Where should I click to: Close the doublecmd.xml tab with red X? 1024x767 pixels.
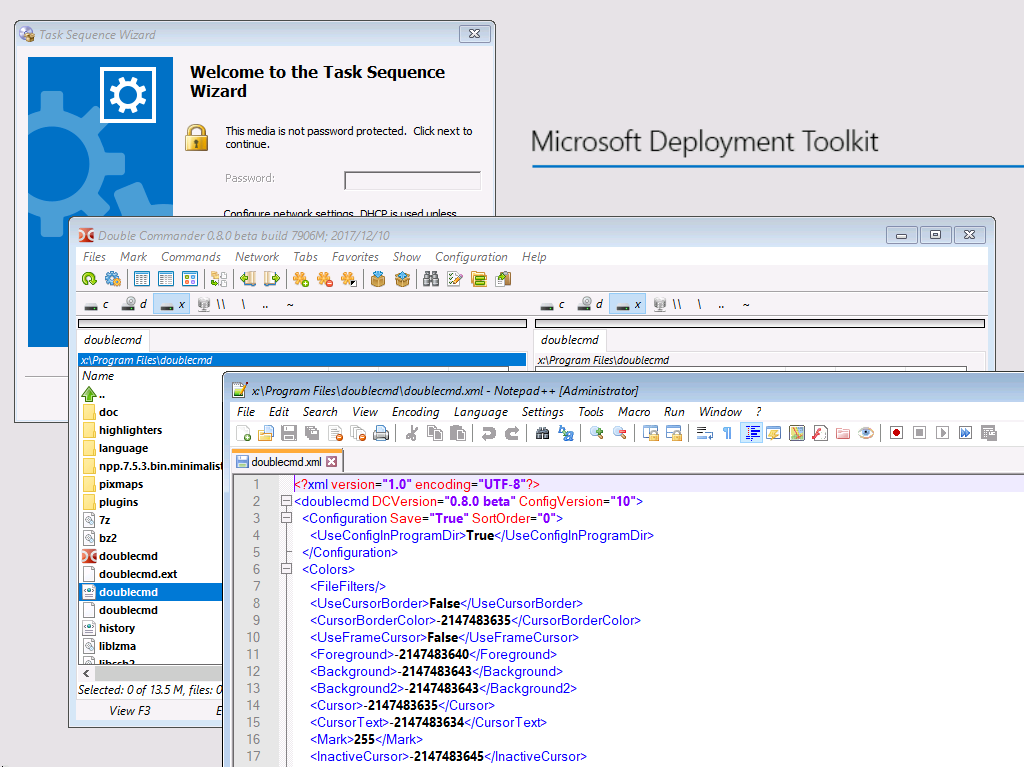pos(332,462)
